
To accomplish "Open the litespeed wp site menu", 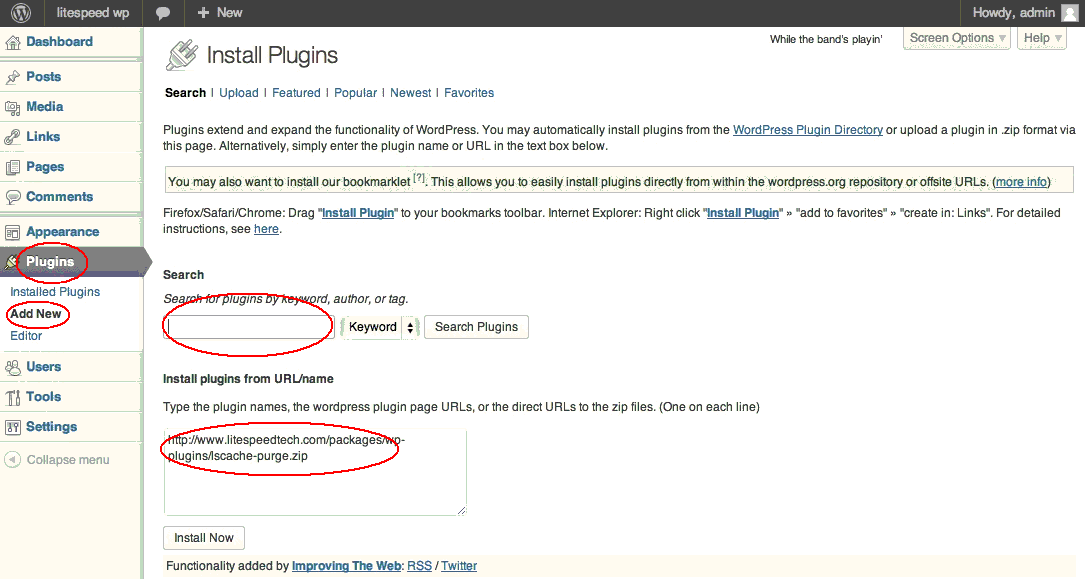I will [x=93, y=12].
